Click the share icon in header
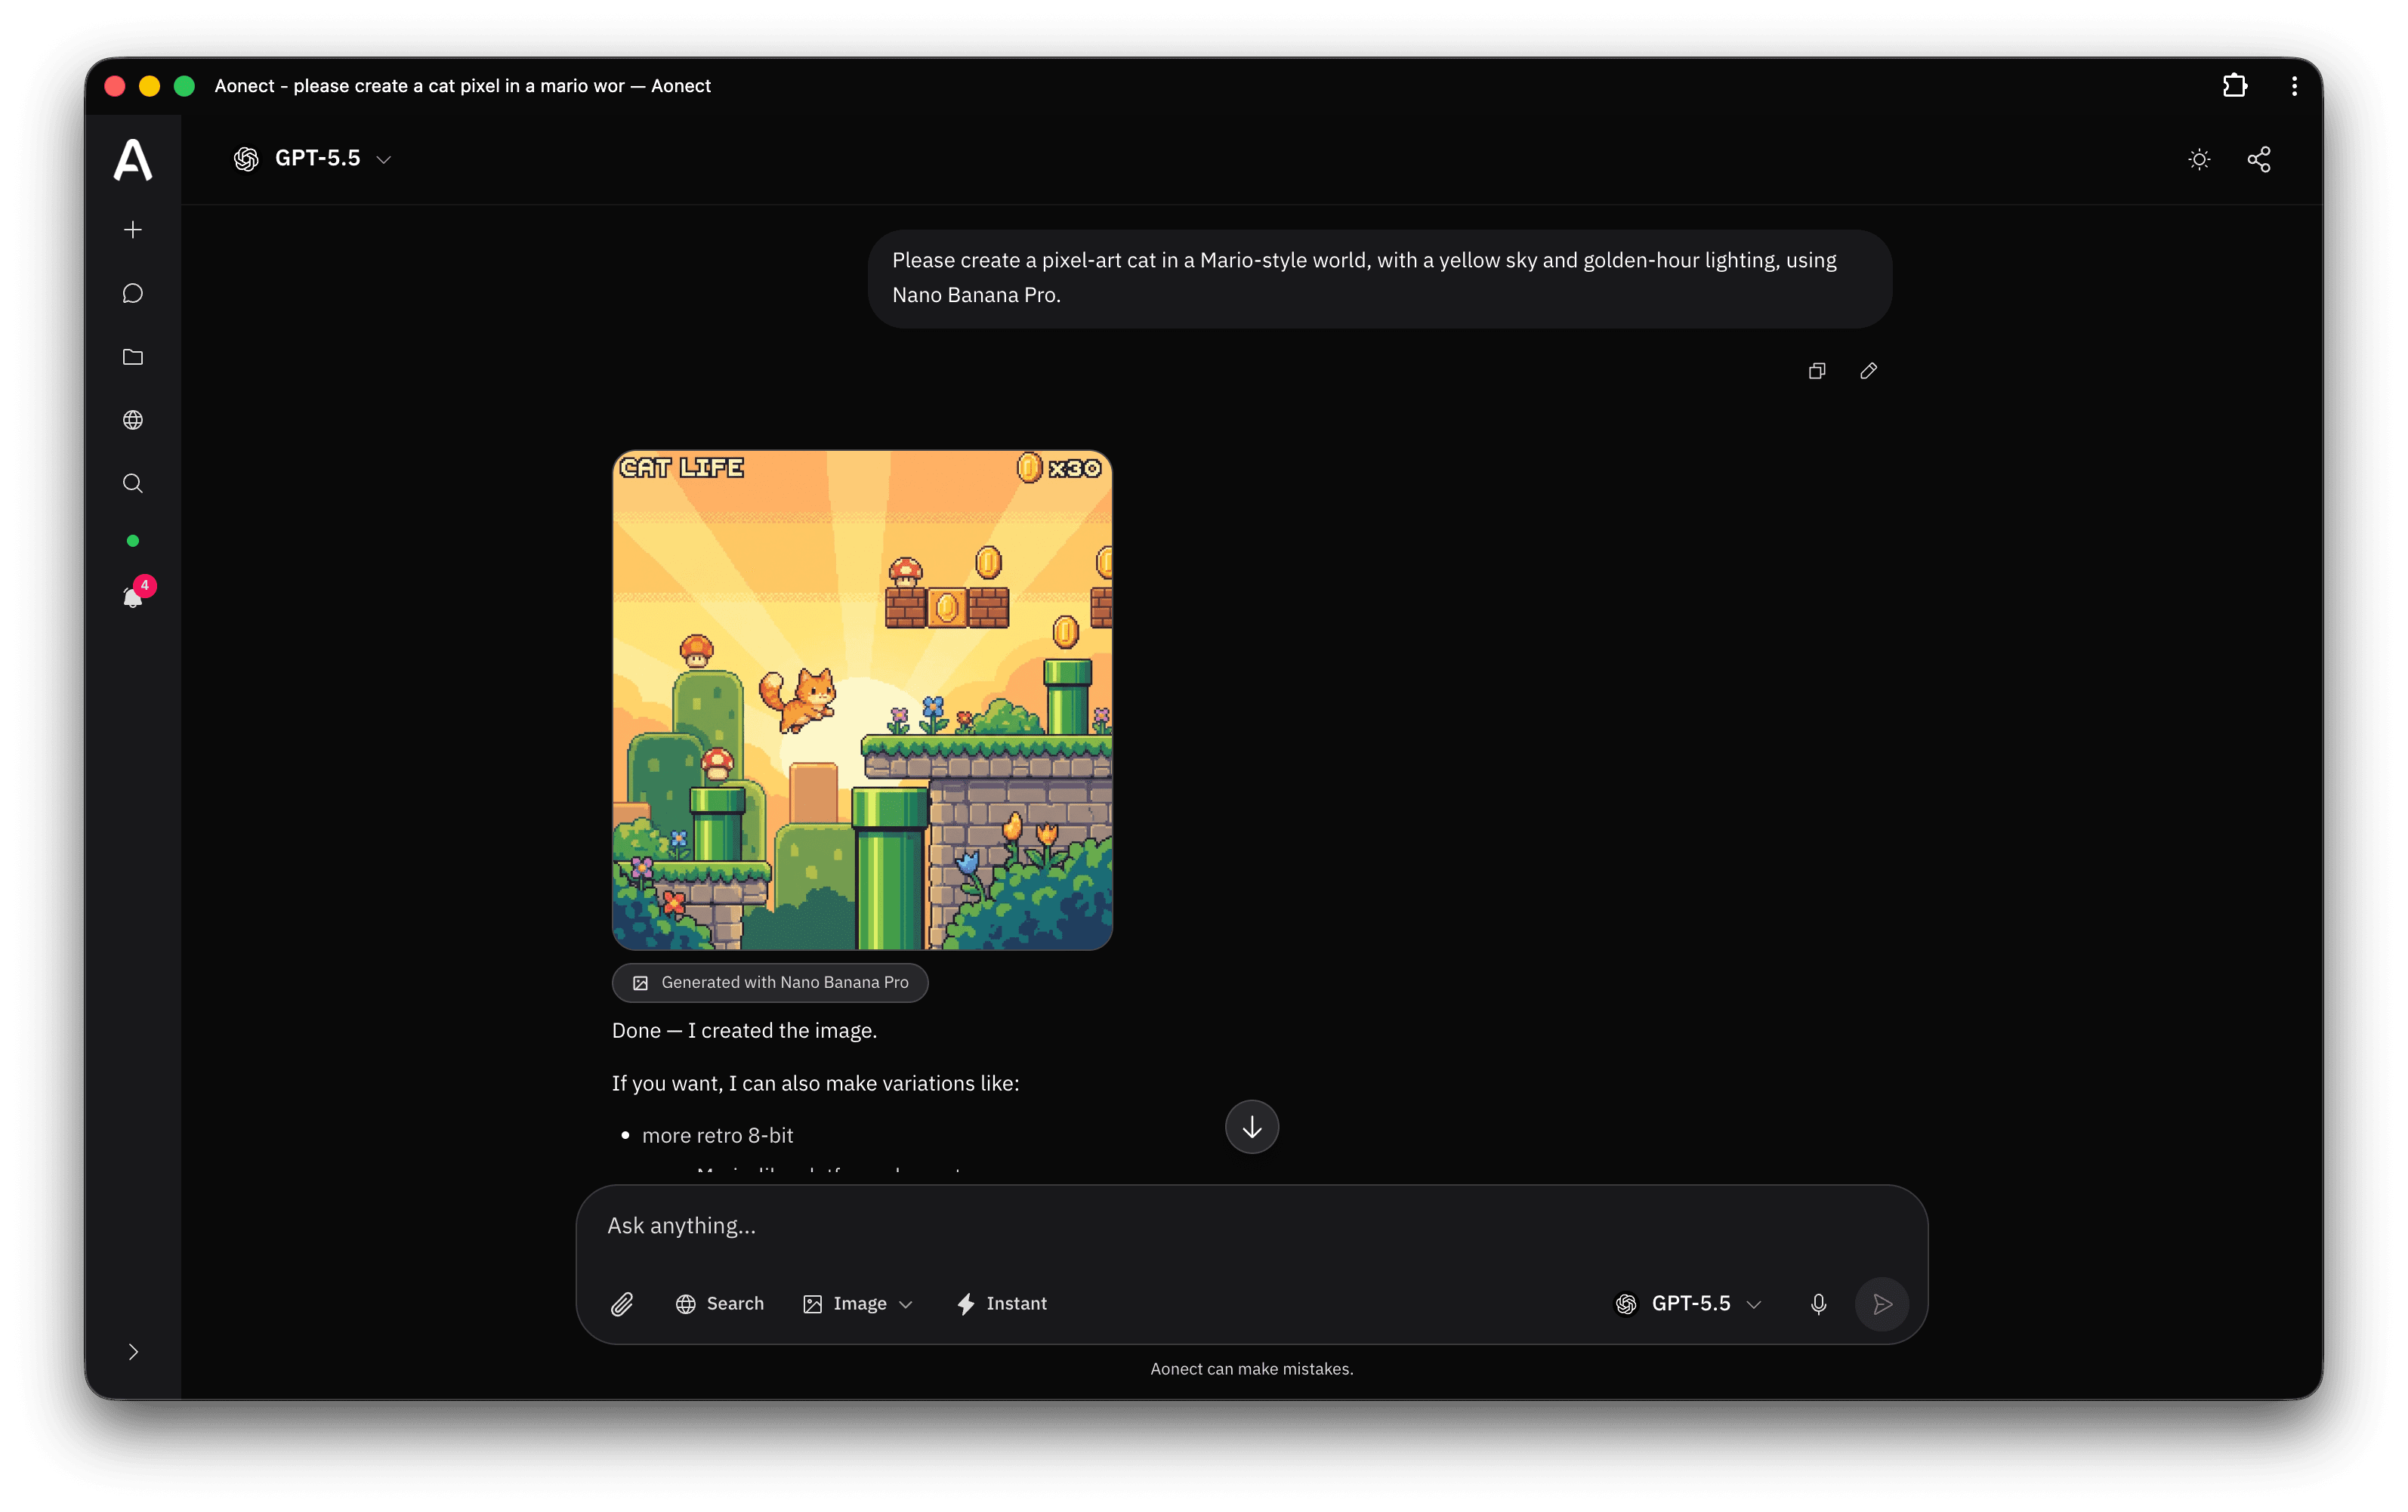This screenshot has height=1512, width=2408. point(2259,159)
